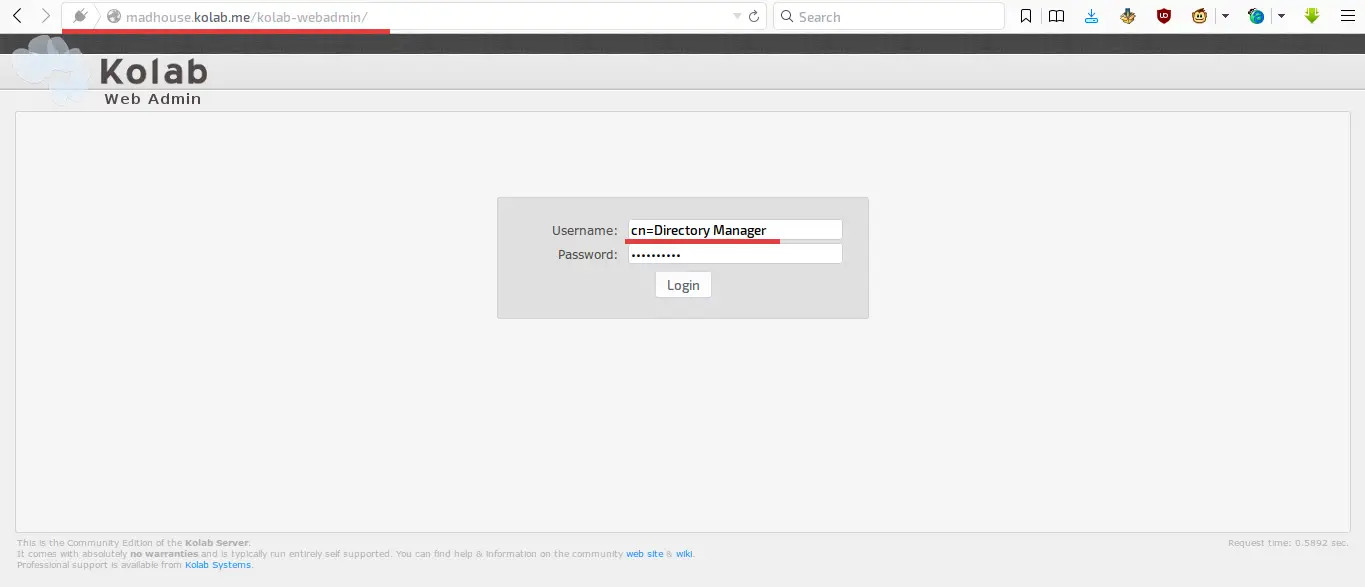
Task: Expand the dropdown beside the globe extension
Action: pyautogui.click(x=1281, y=17)
